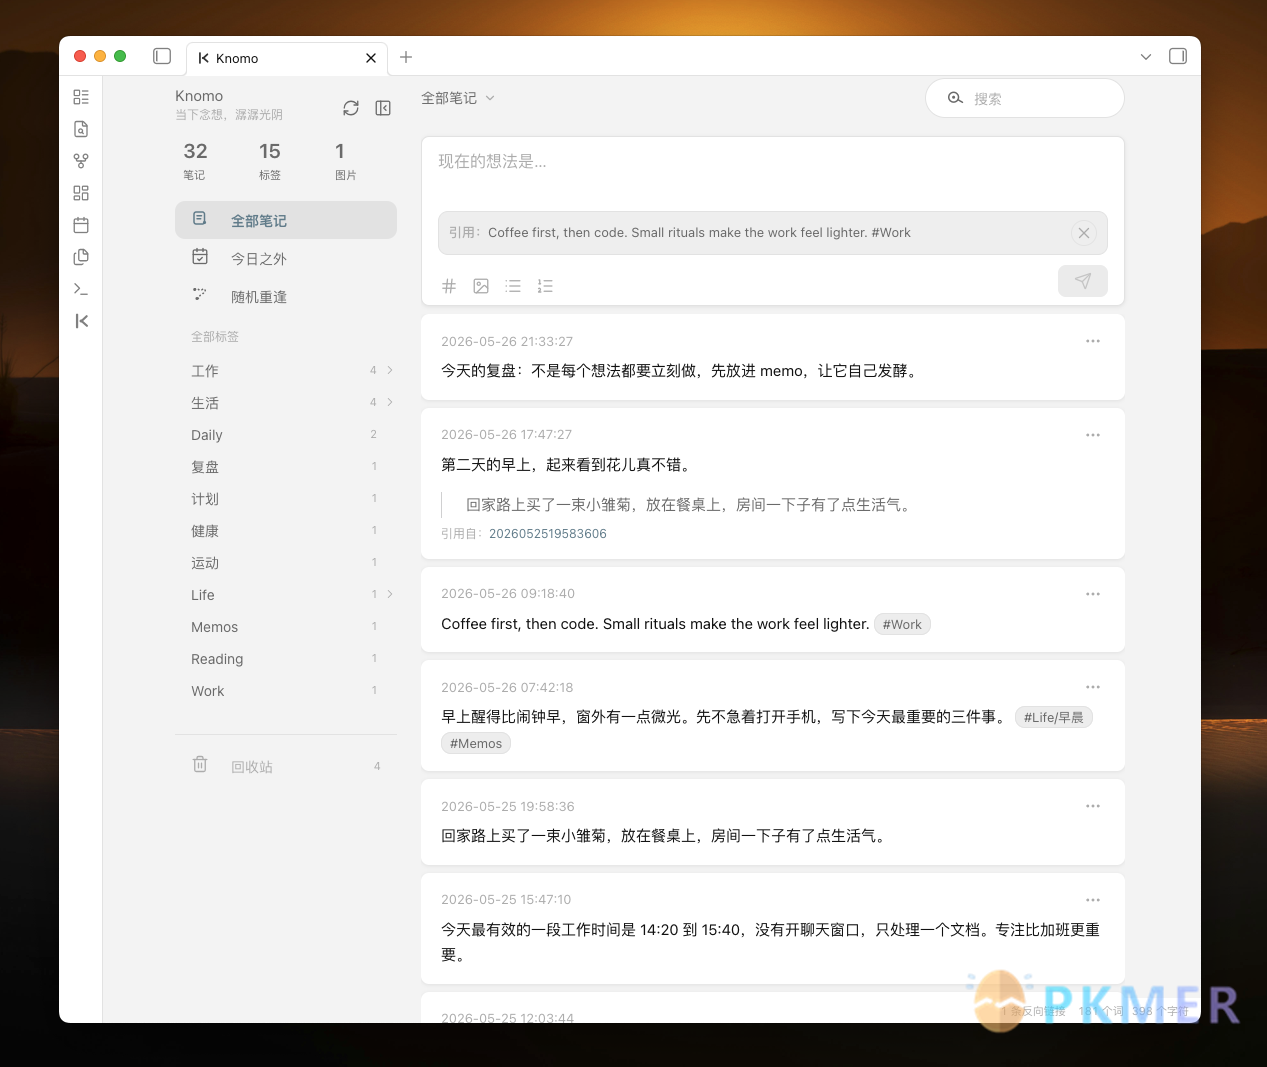
Task: Show the 1 图片 count stat
Action: [x=345, y=160]
